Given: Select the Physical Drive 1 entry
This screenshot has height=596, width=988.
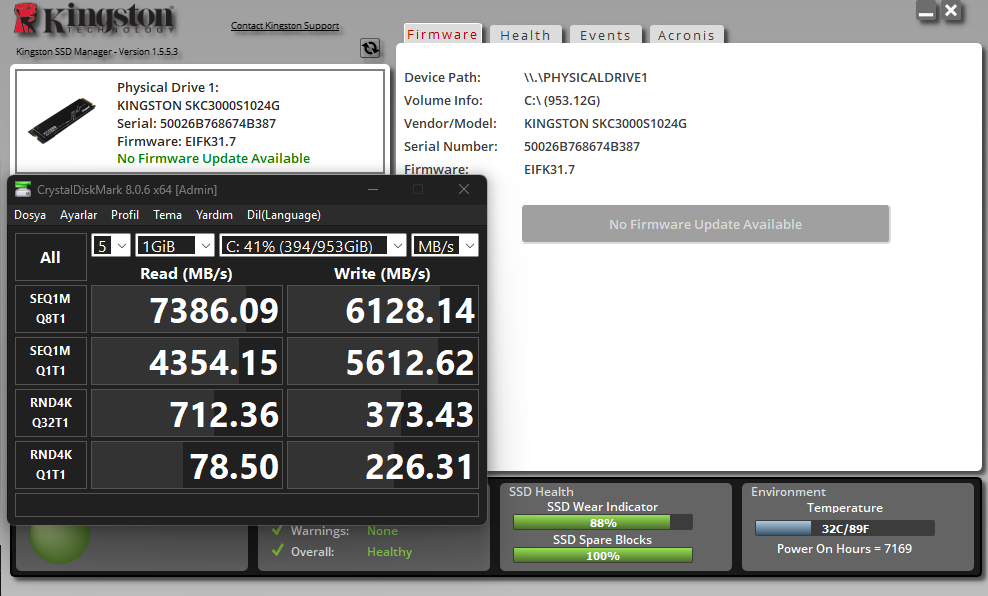Looking at the screenshot, I should (200, 121).
